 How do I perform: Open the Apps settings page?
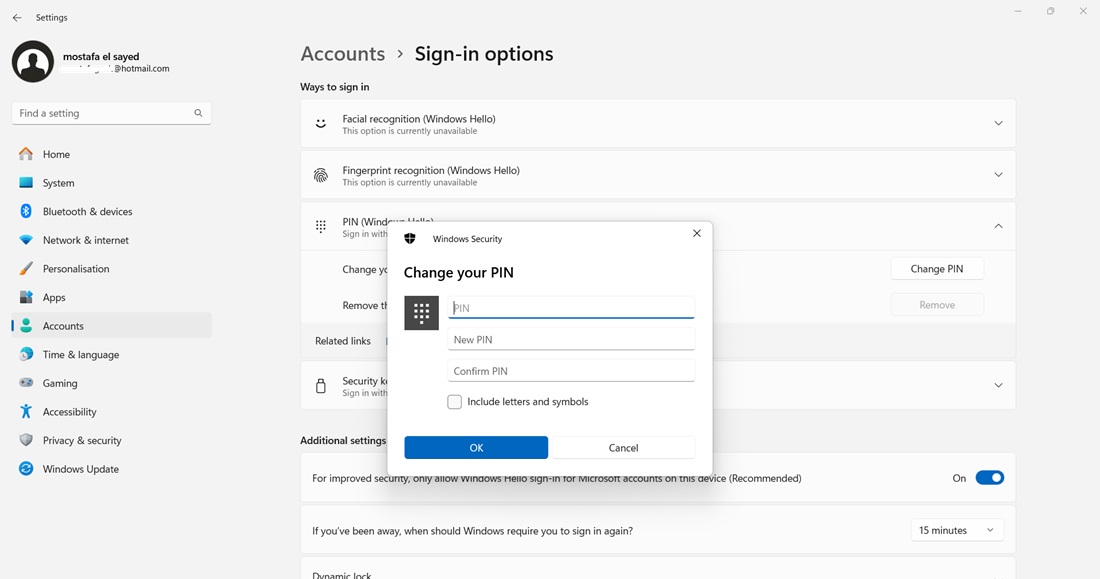pyautogui.click(x=54, y=297)
